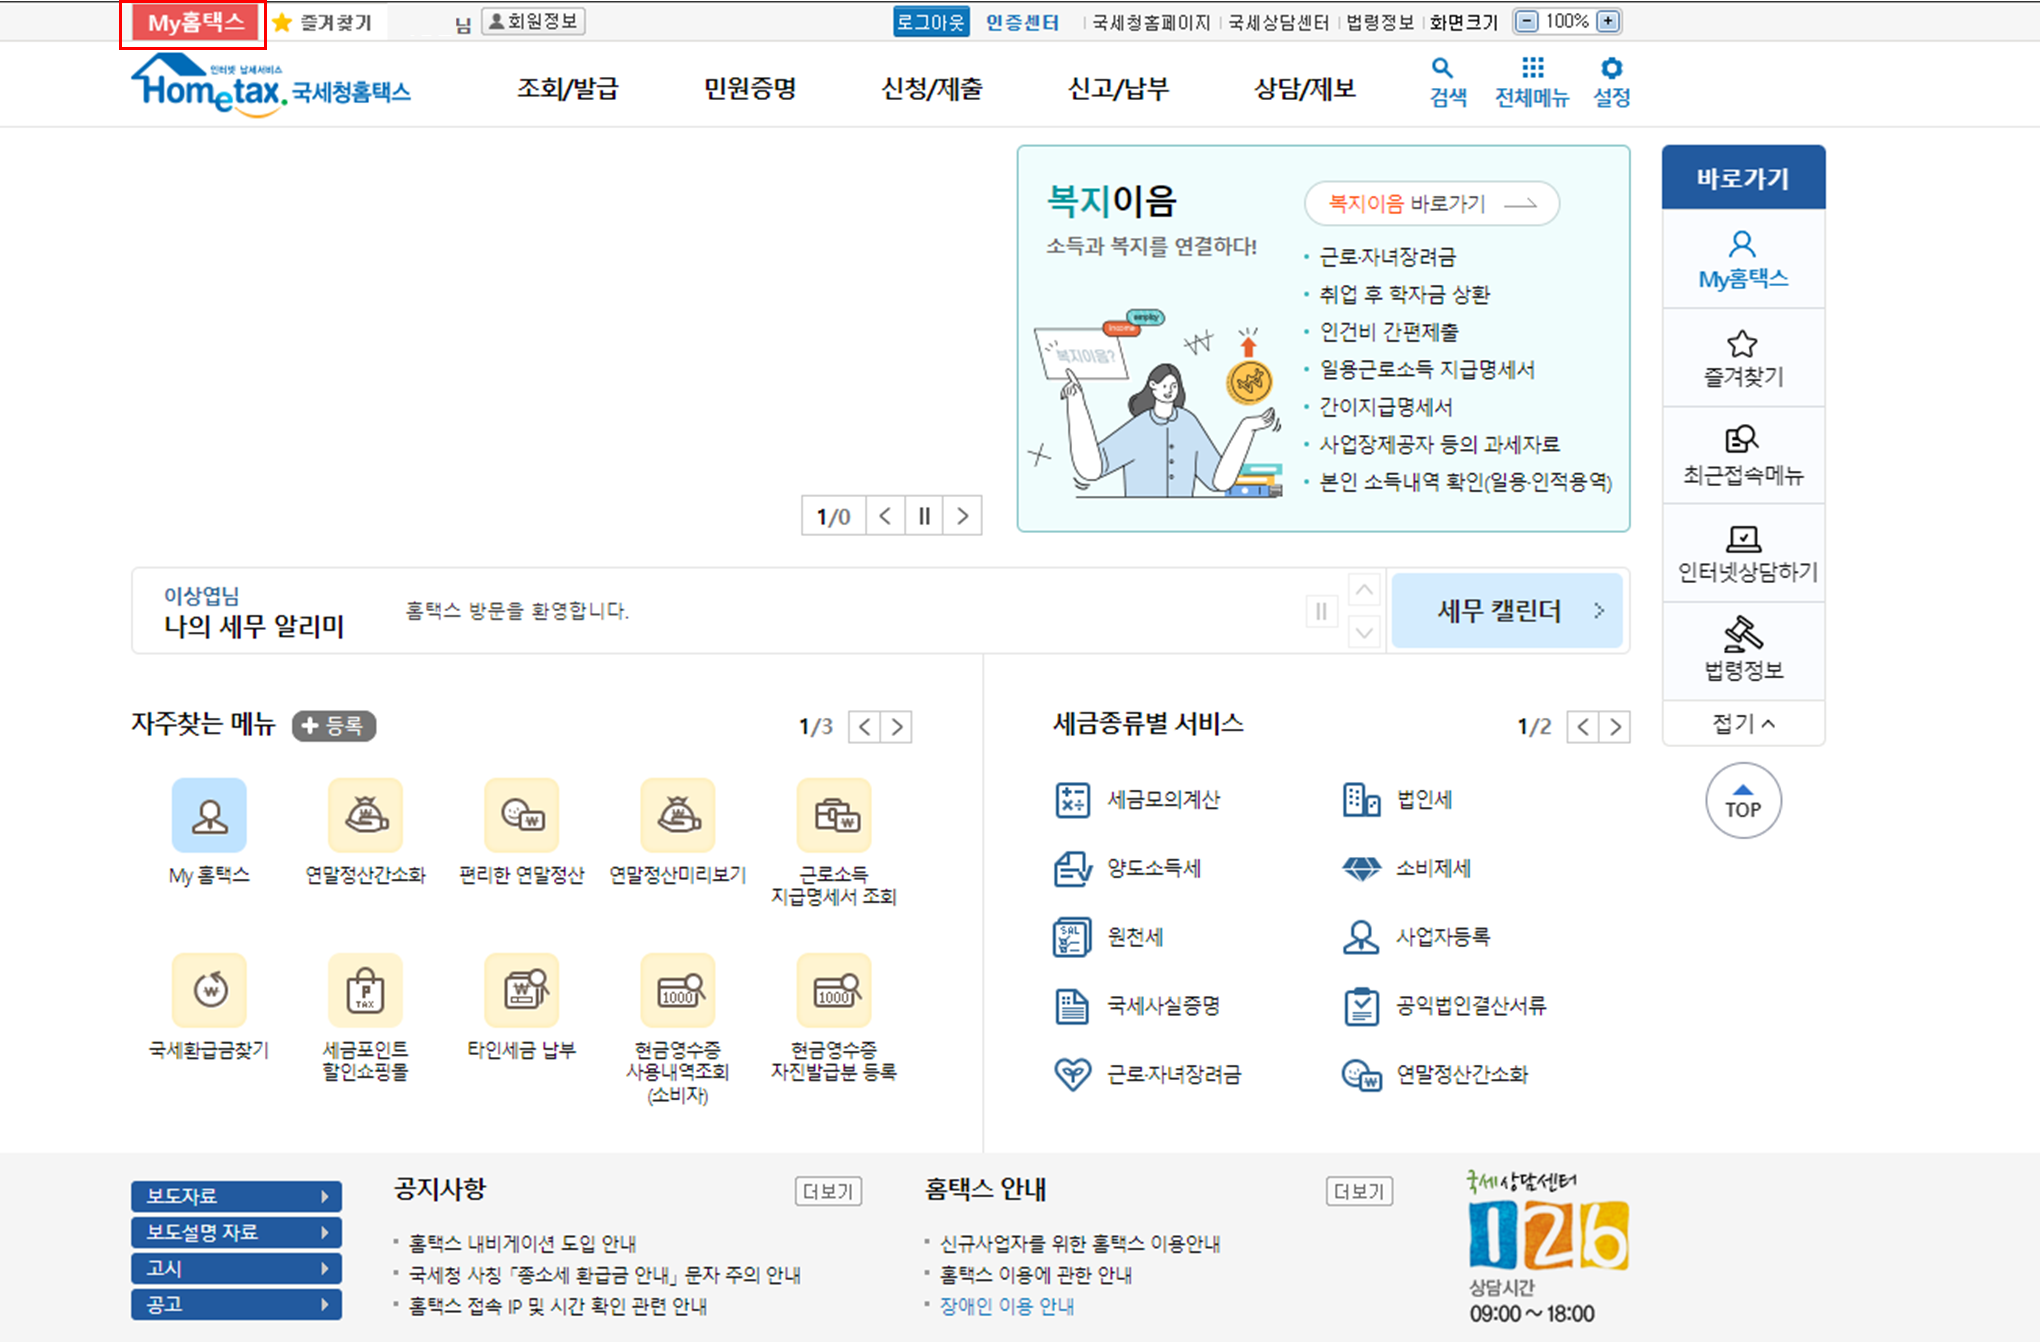Open the 신고/납부 menu
The image size is (2040, 1342).
[x=1118, y=89]
